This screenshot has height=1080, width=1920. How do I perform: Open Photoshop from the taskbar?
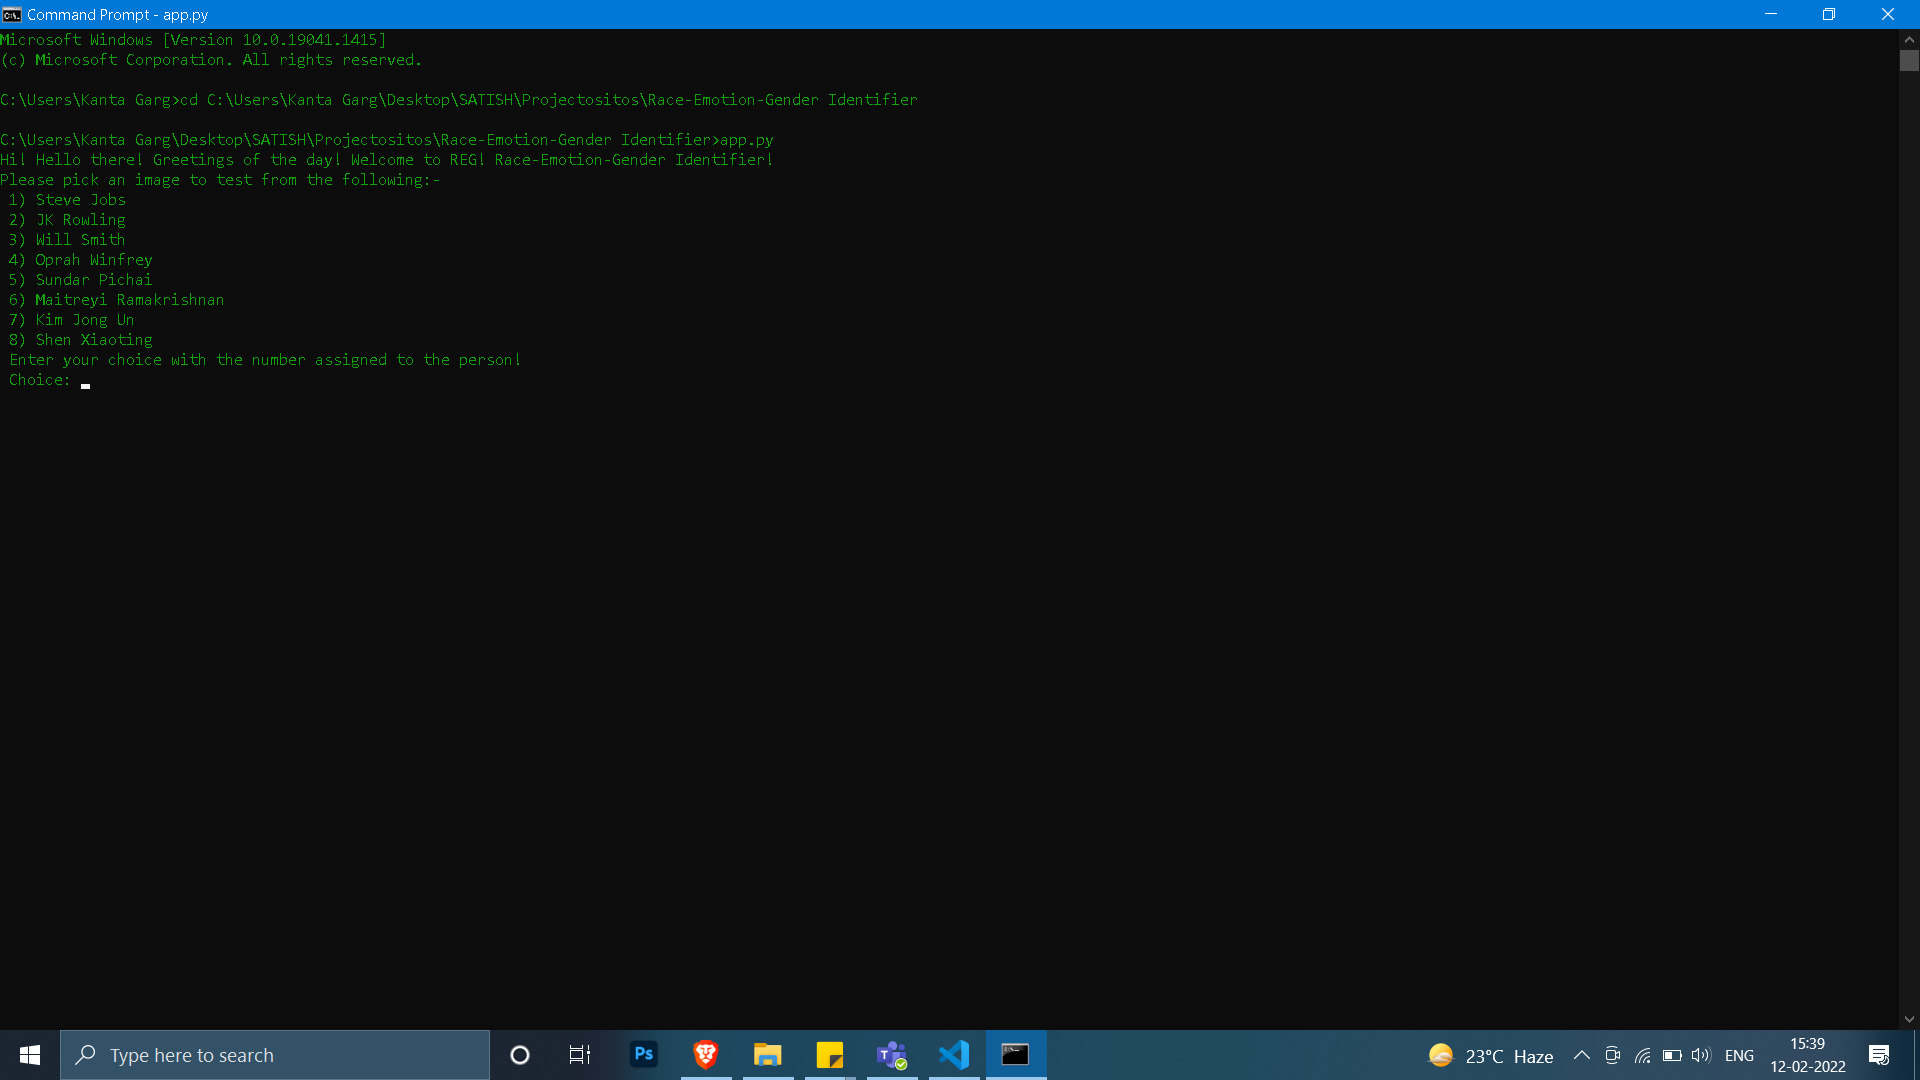(x=644, y=1054)
